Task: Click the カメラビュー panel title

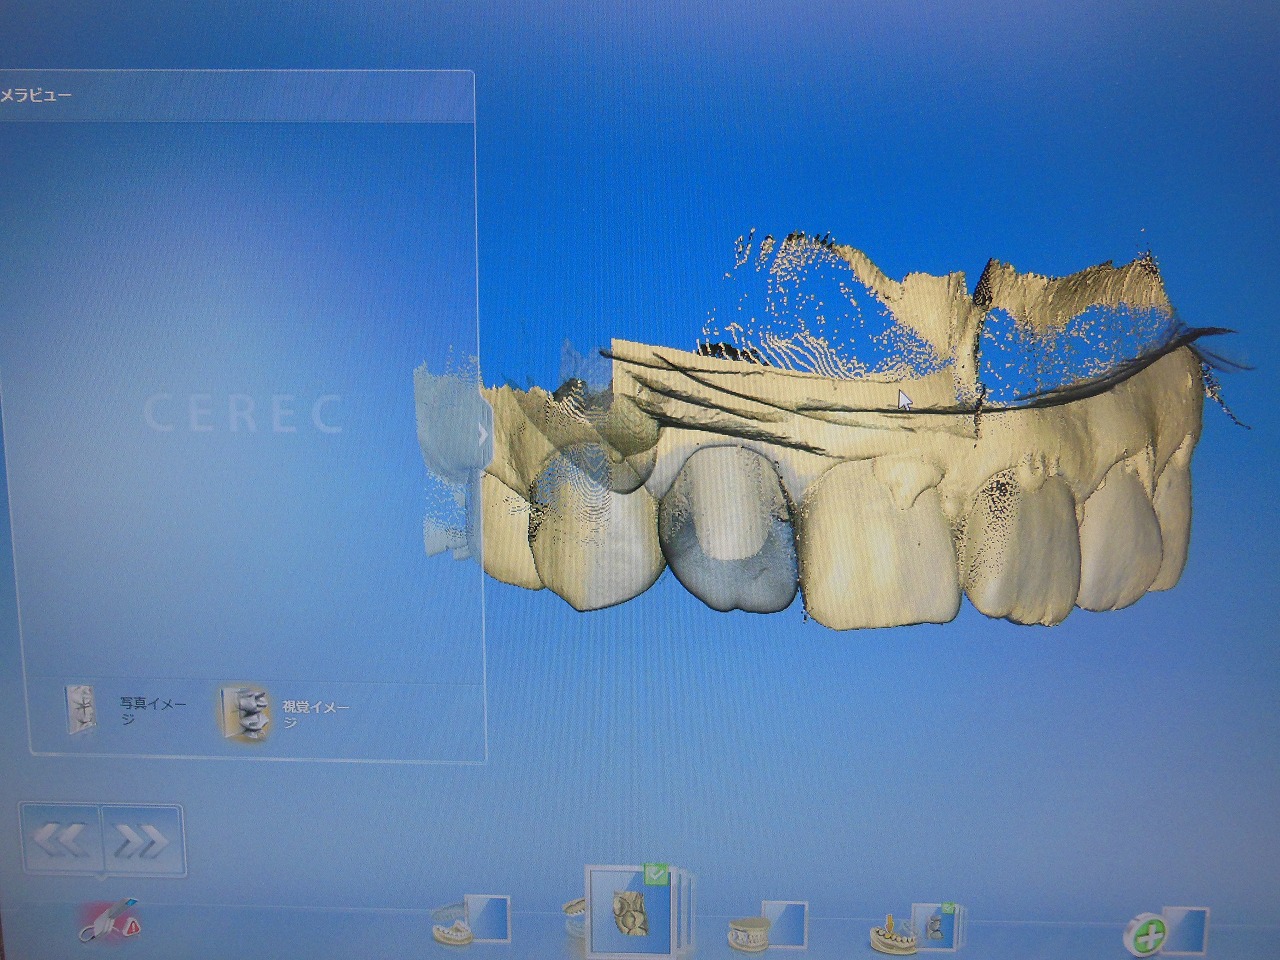Action: coord(36,96)
